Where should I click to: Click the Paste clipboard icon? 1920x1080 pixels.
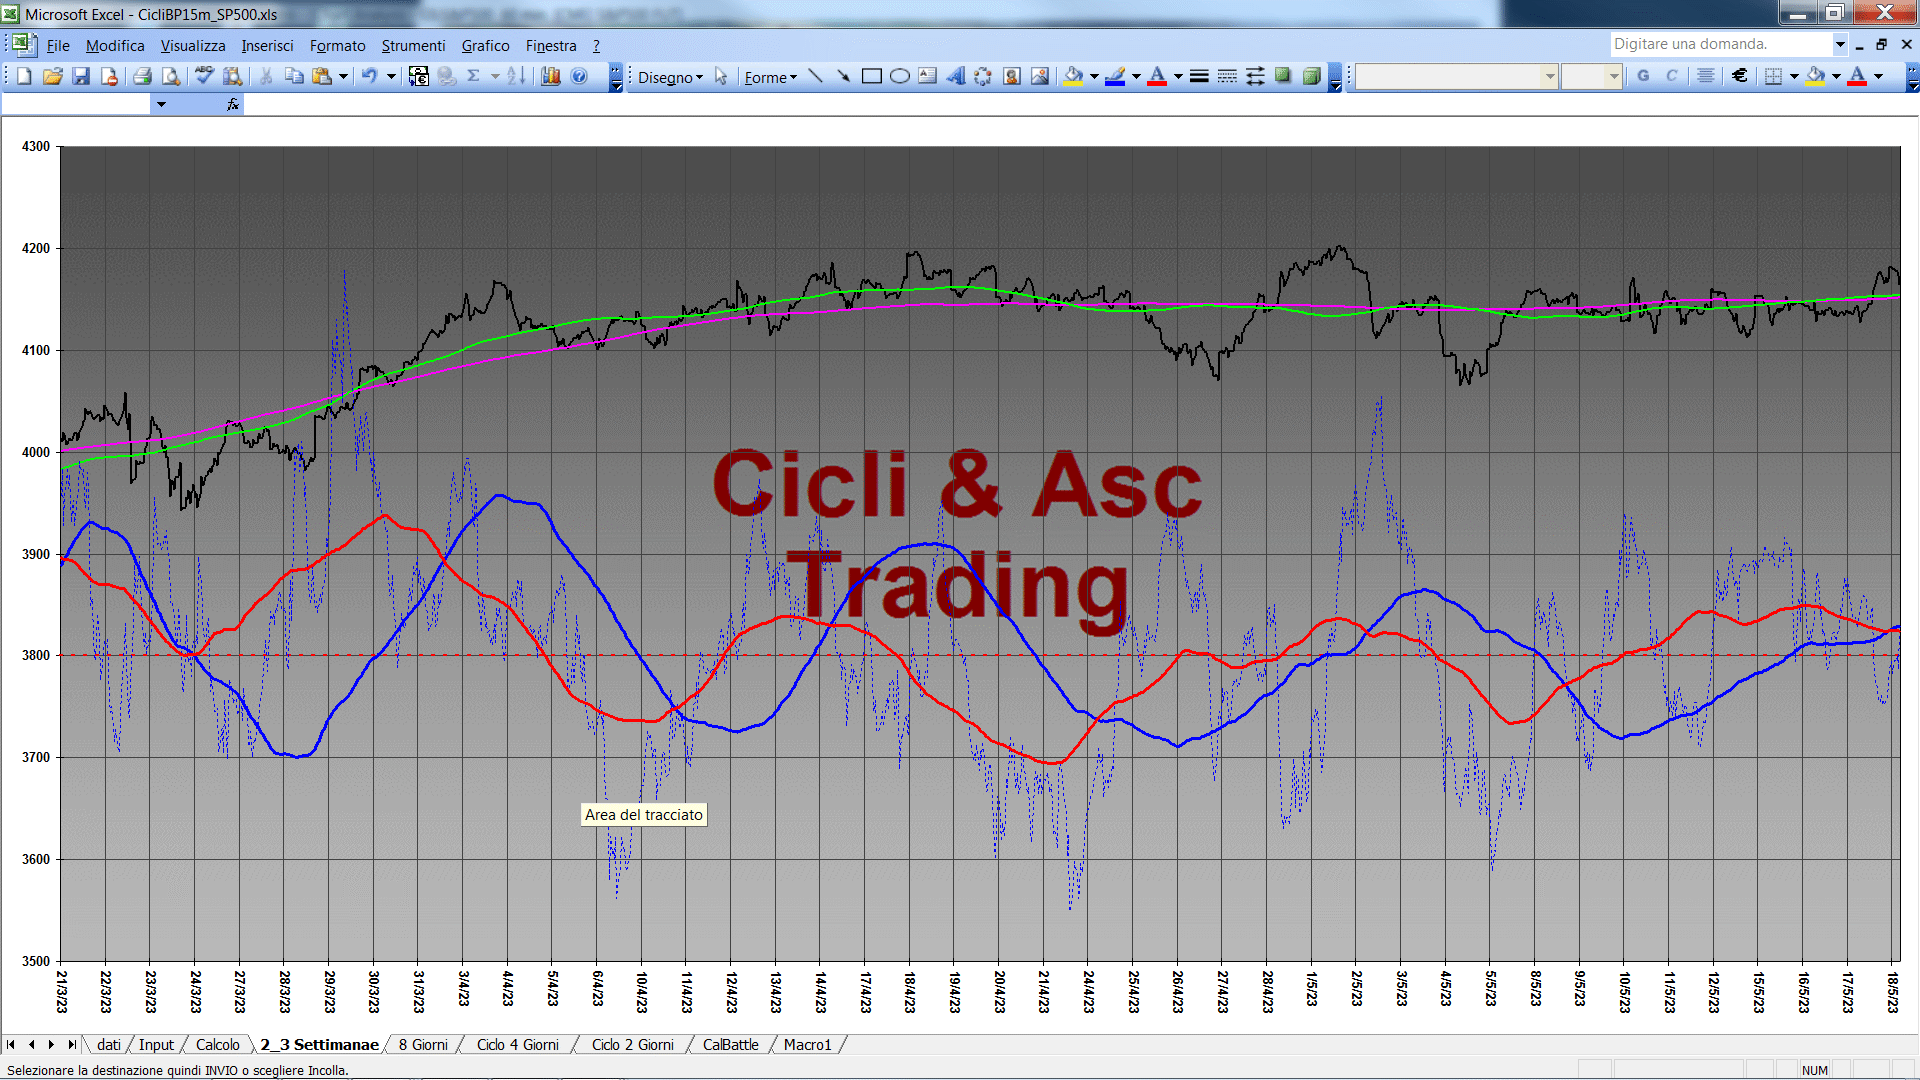322,76
